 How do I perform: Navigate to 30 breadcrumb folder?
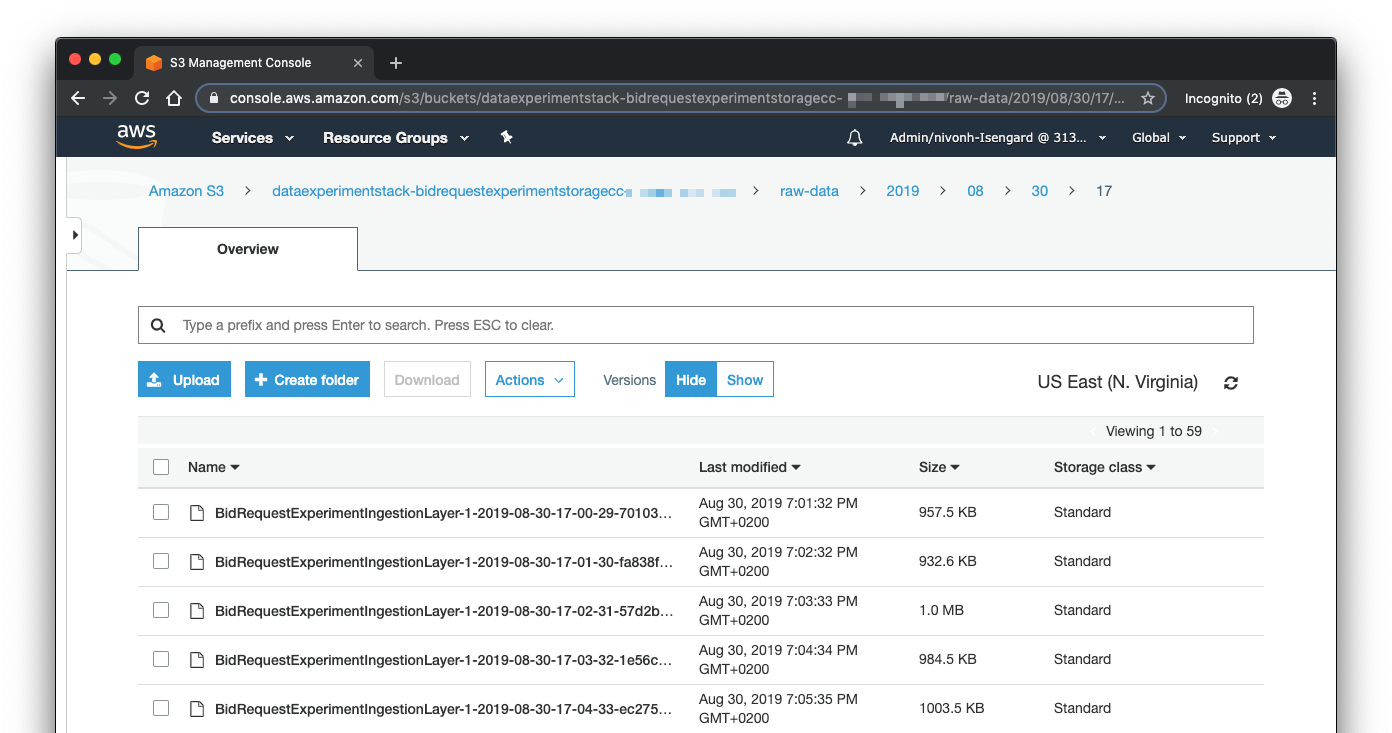(x=1040, y=191)
